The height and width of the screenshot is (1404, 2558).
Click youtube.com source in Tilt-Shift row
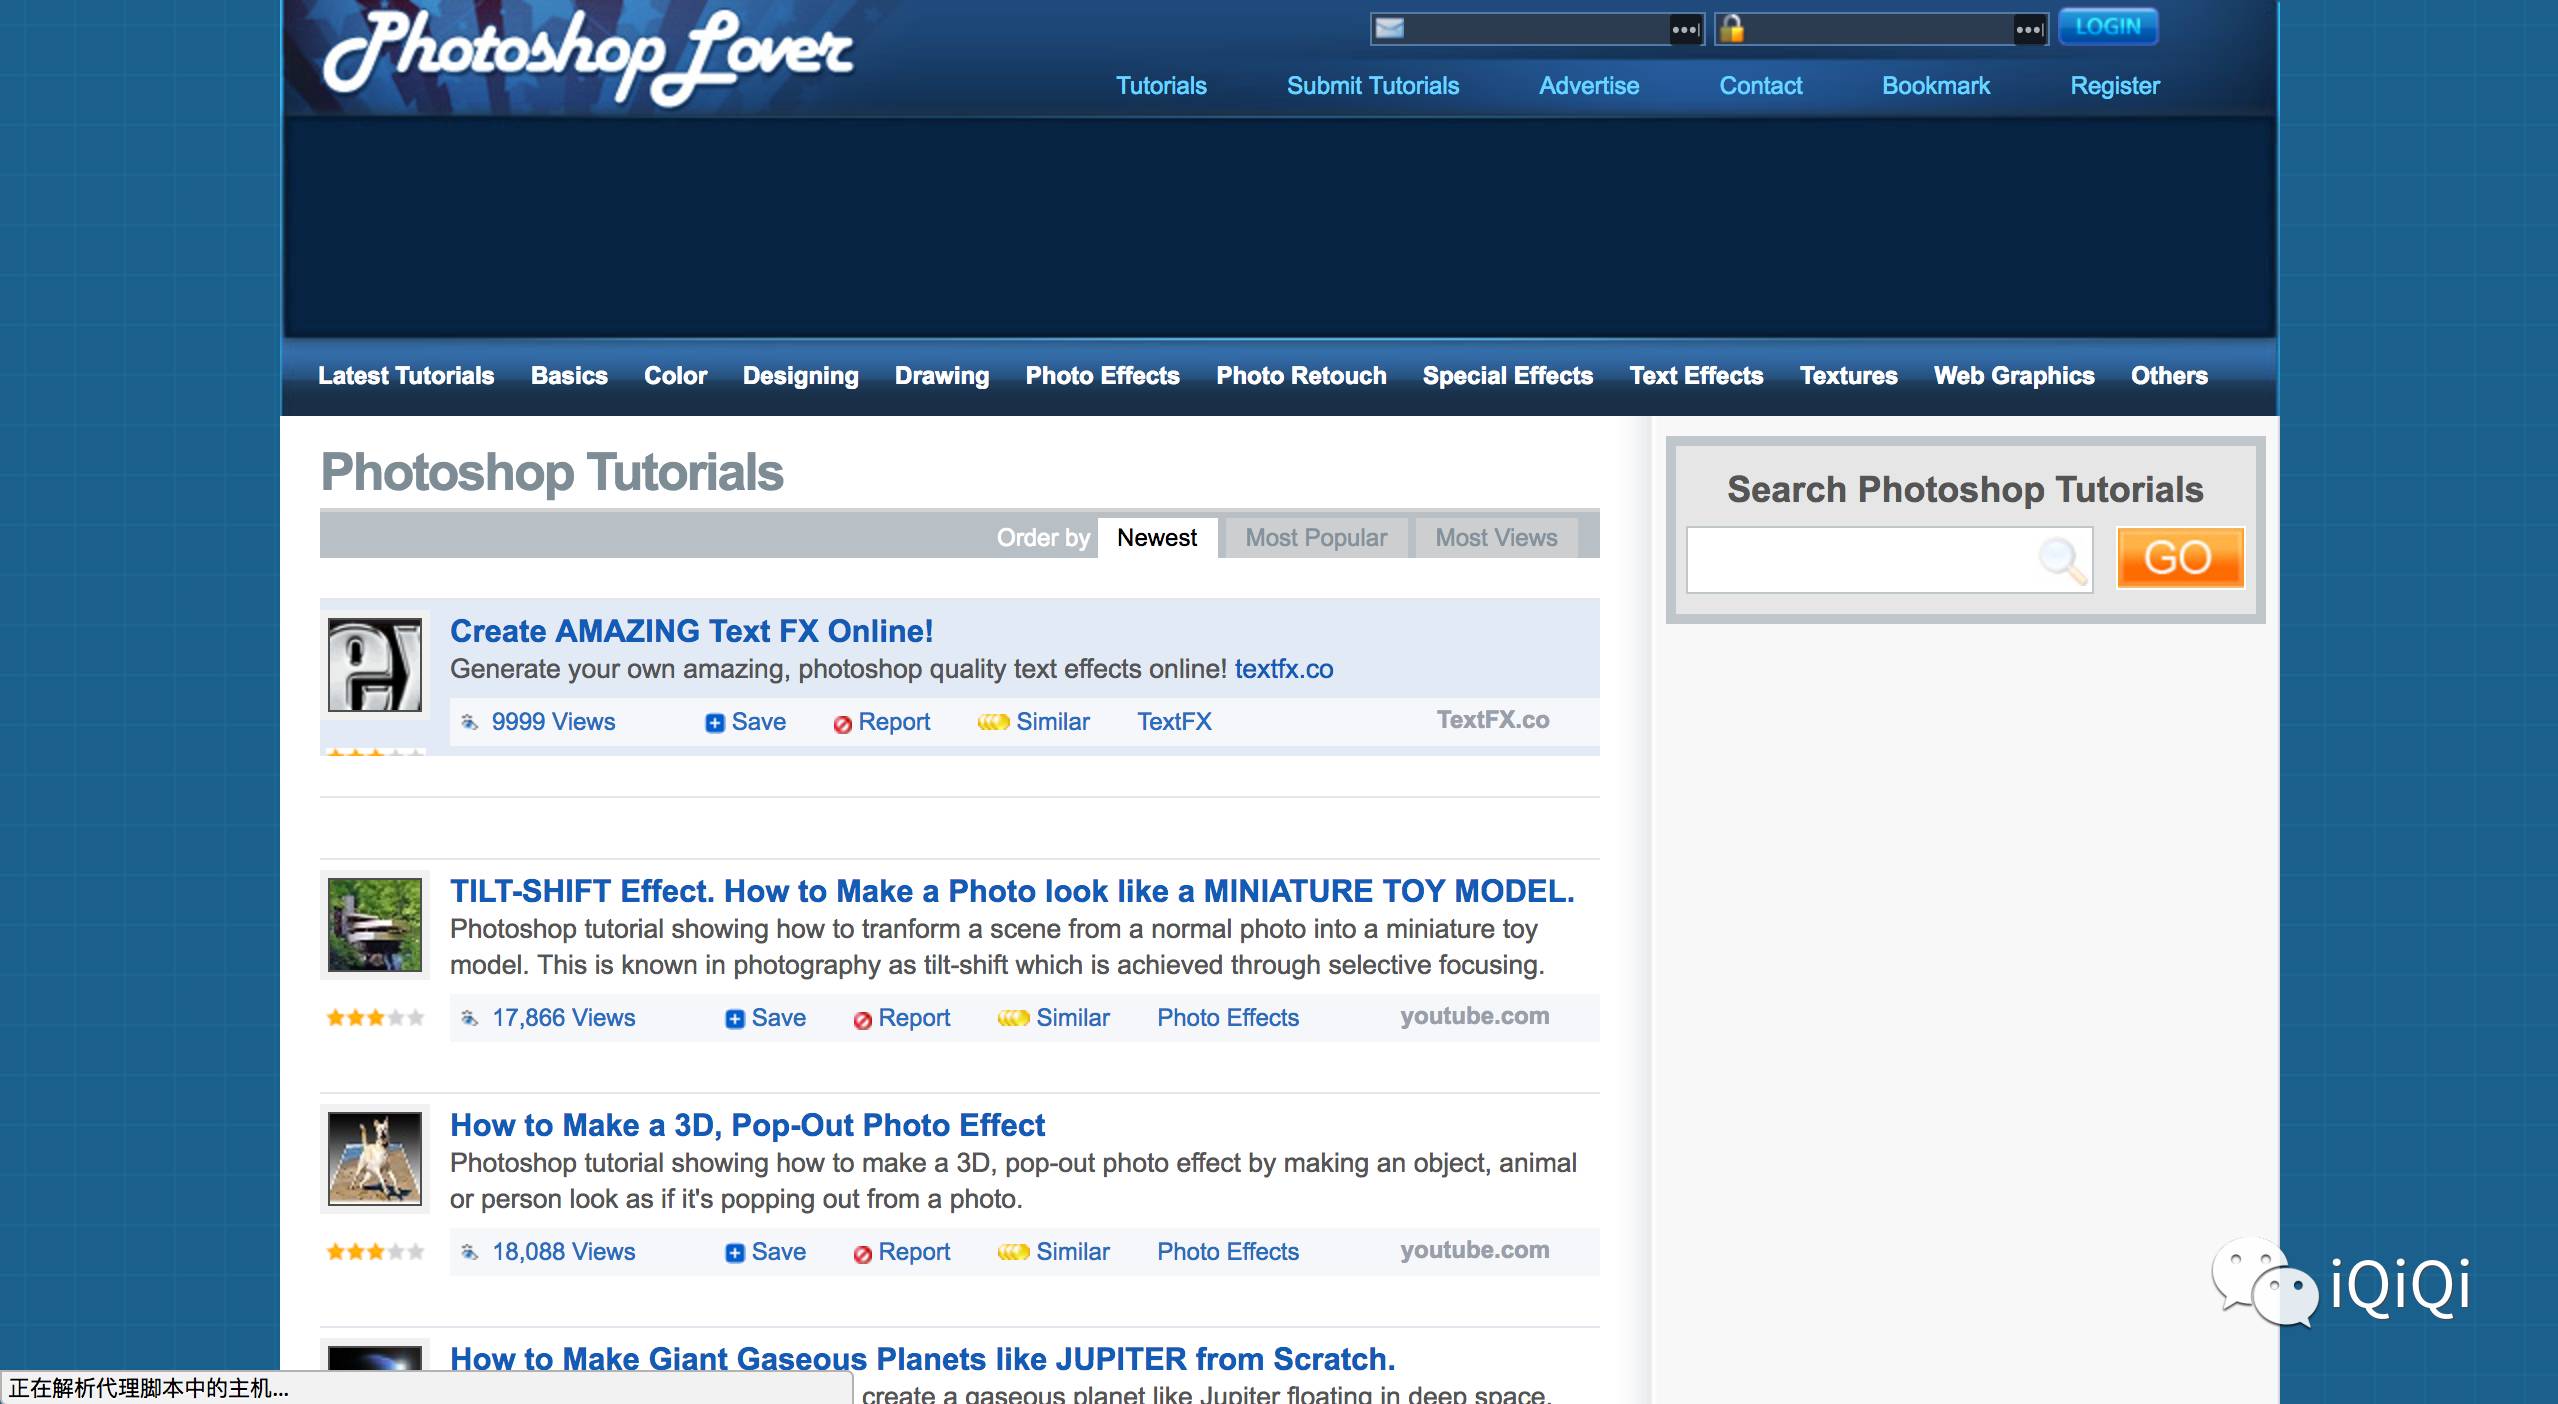coord(1475,1016)
